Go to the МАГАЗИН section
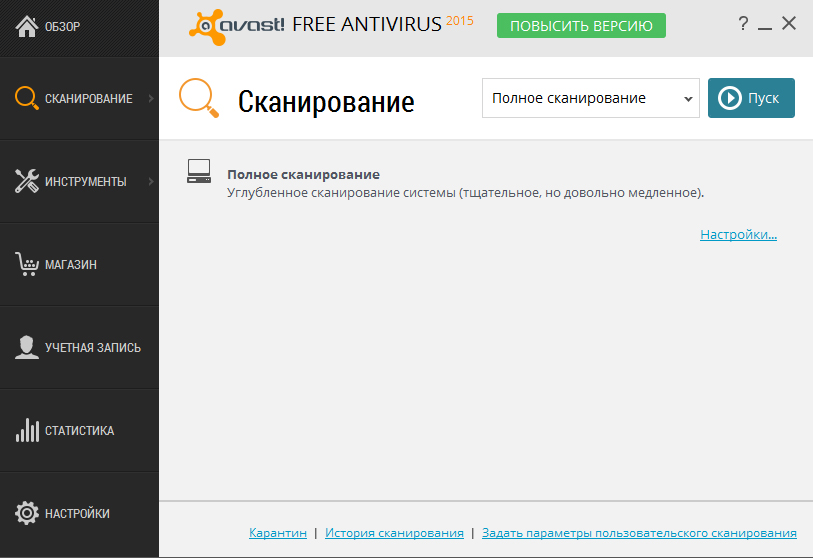Screen dimensions: 813x558 pyautogui.click(x=71, y=264)
